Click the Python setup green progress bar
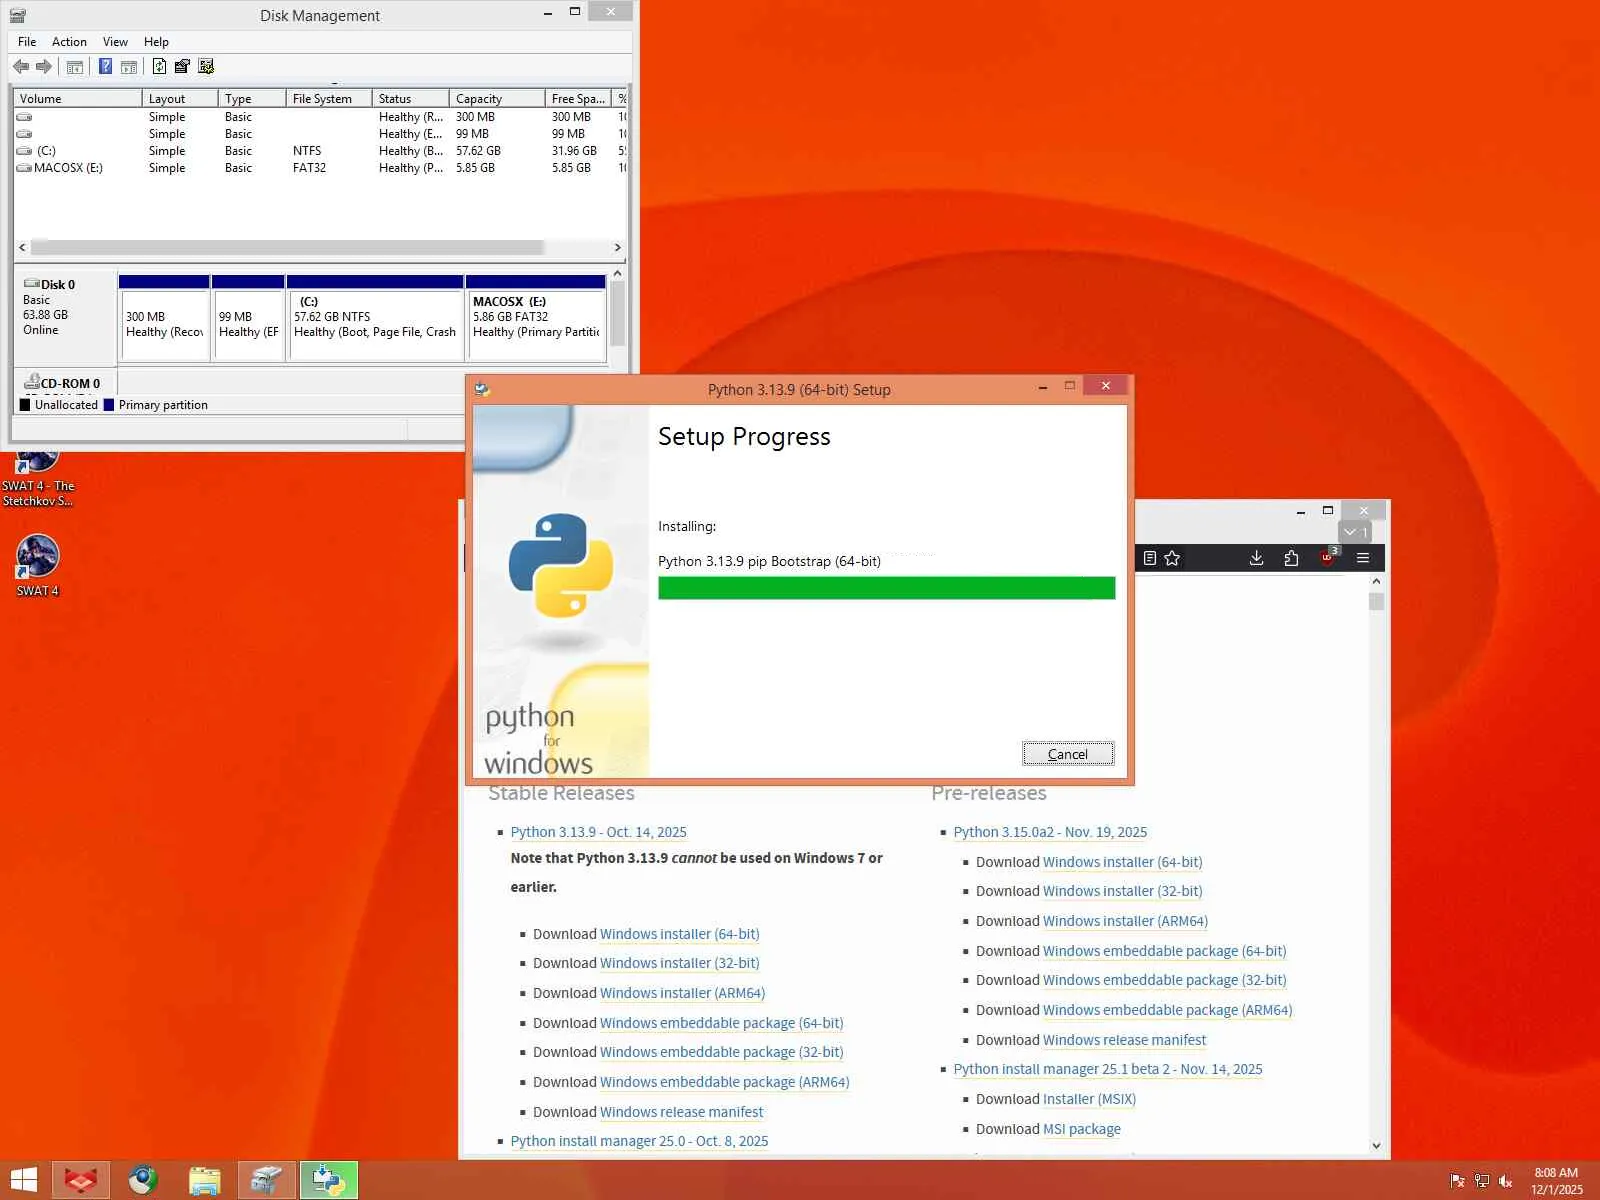This screenshot has width=1600, height=1200. 886,588
